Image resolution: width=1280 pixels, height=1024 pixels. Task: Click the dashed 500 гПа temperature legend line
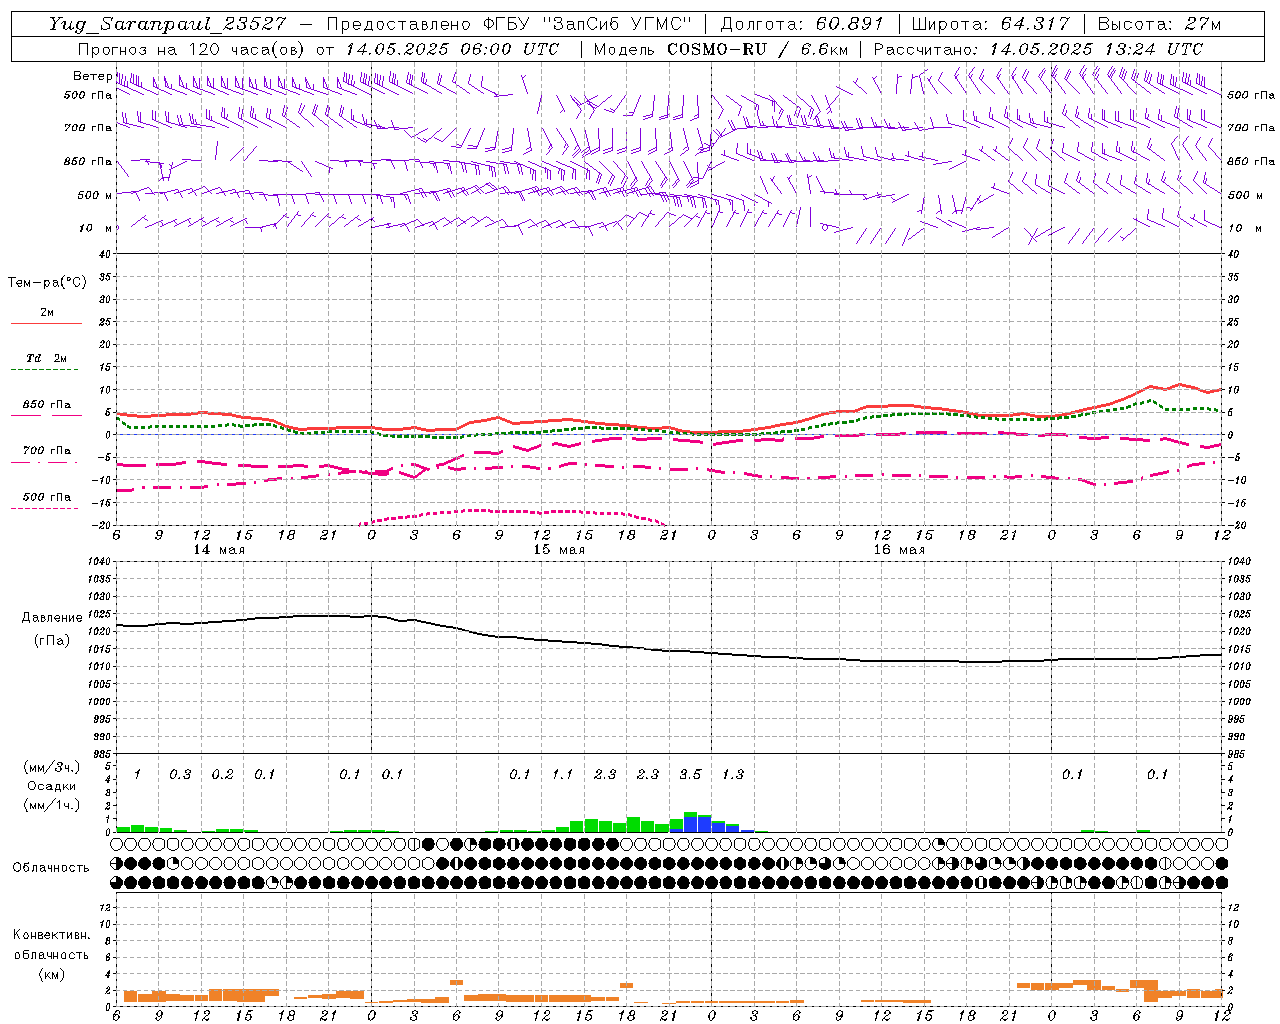pyautogui.click(x=44, y=508)
